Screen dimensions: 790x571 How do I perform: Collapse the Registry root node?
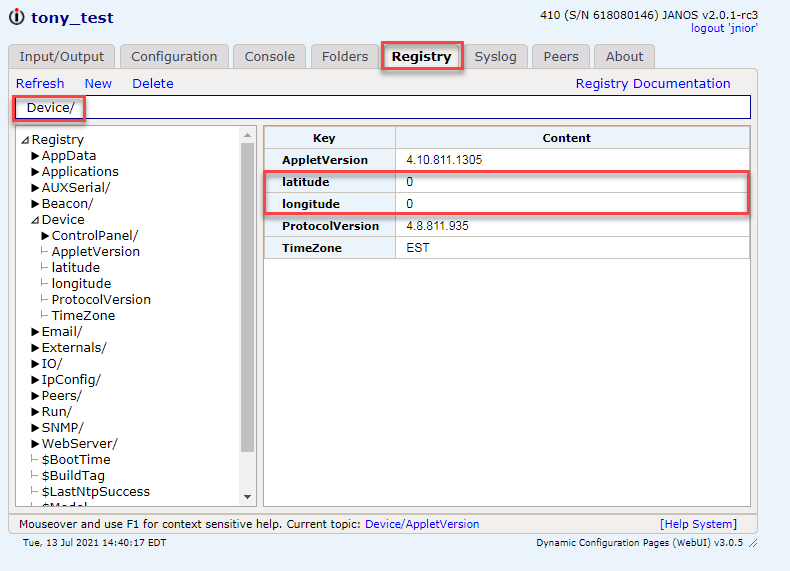click(x=25, y=140)
